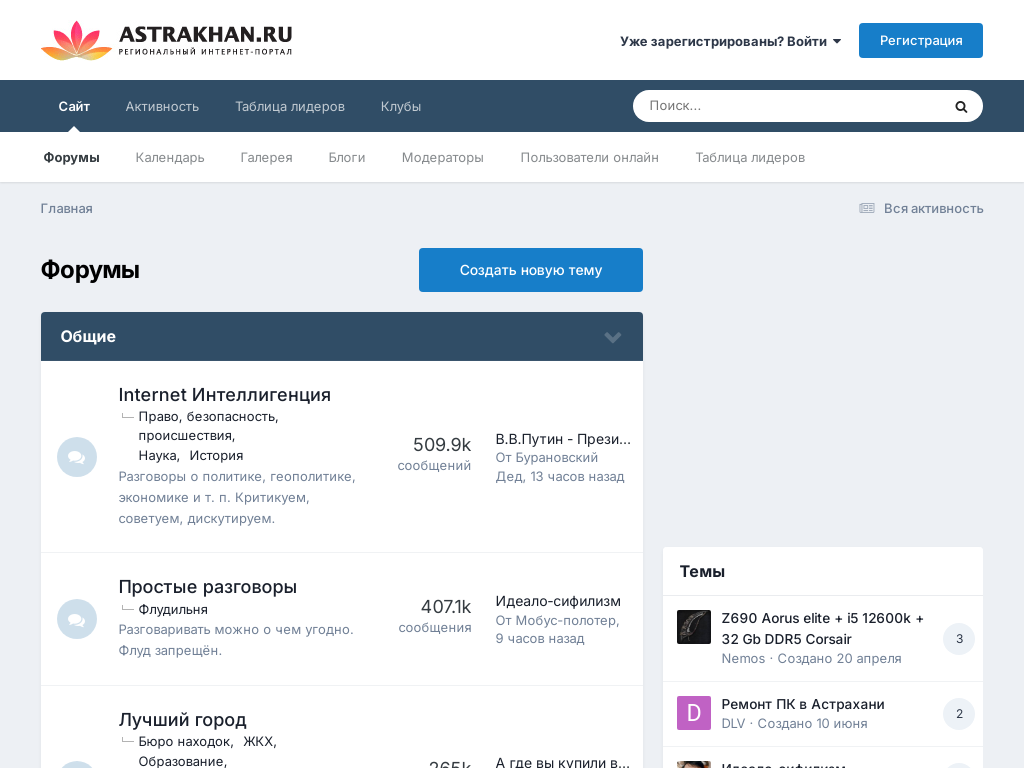Click reply count badge showing 2

pyautogui.click(x=958, y=713)
